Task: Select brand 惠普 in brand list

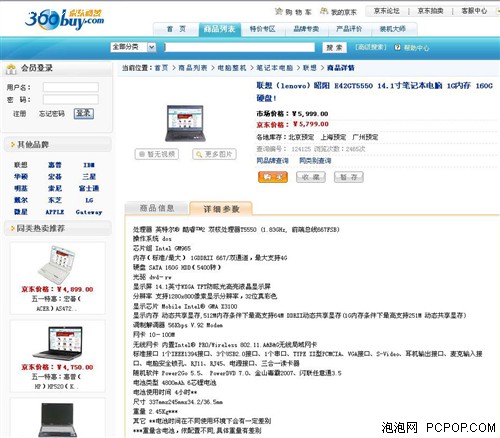Action: point(55,165)
